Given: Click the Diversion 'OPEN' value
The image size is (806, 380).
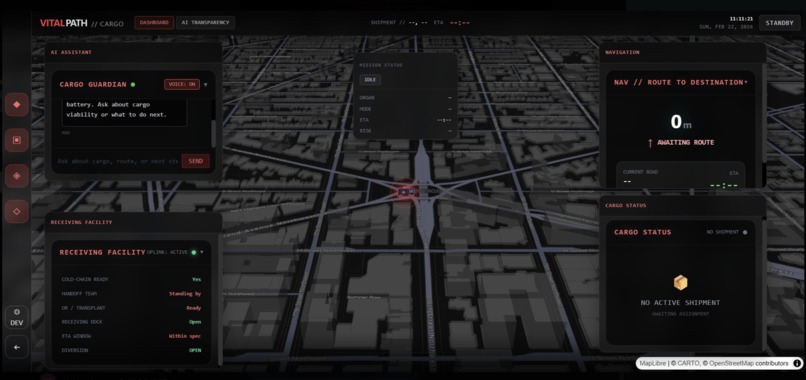Looking at the screenshot, I should (195, 350).
